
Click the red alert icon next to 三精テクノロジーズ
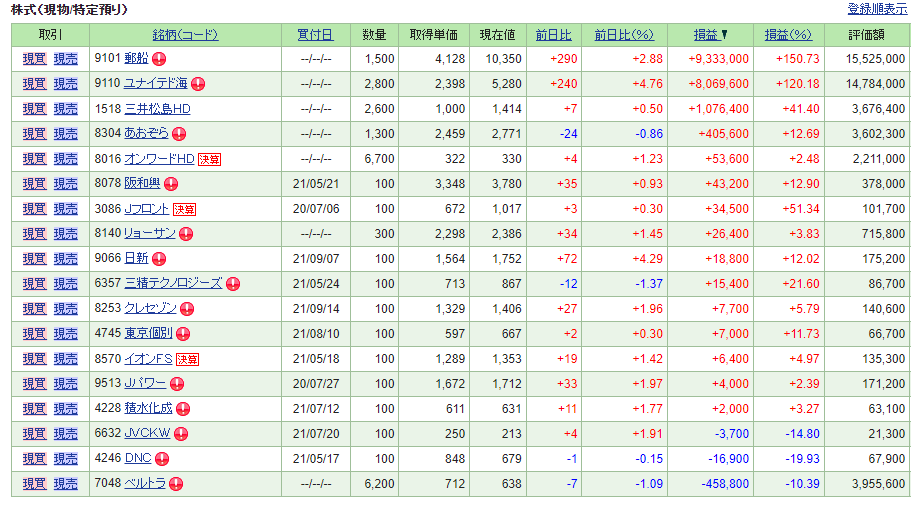coord(233,284)
